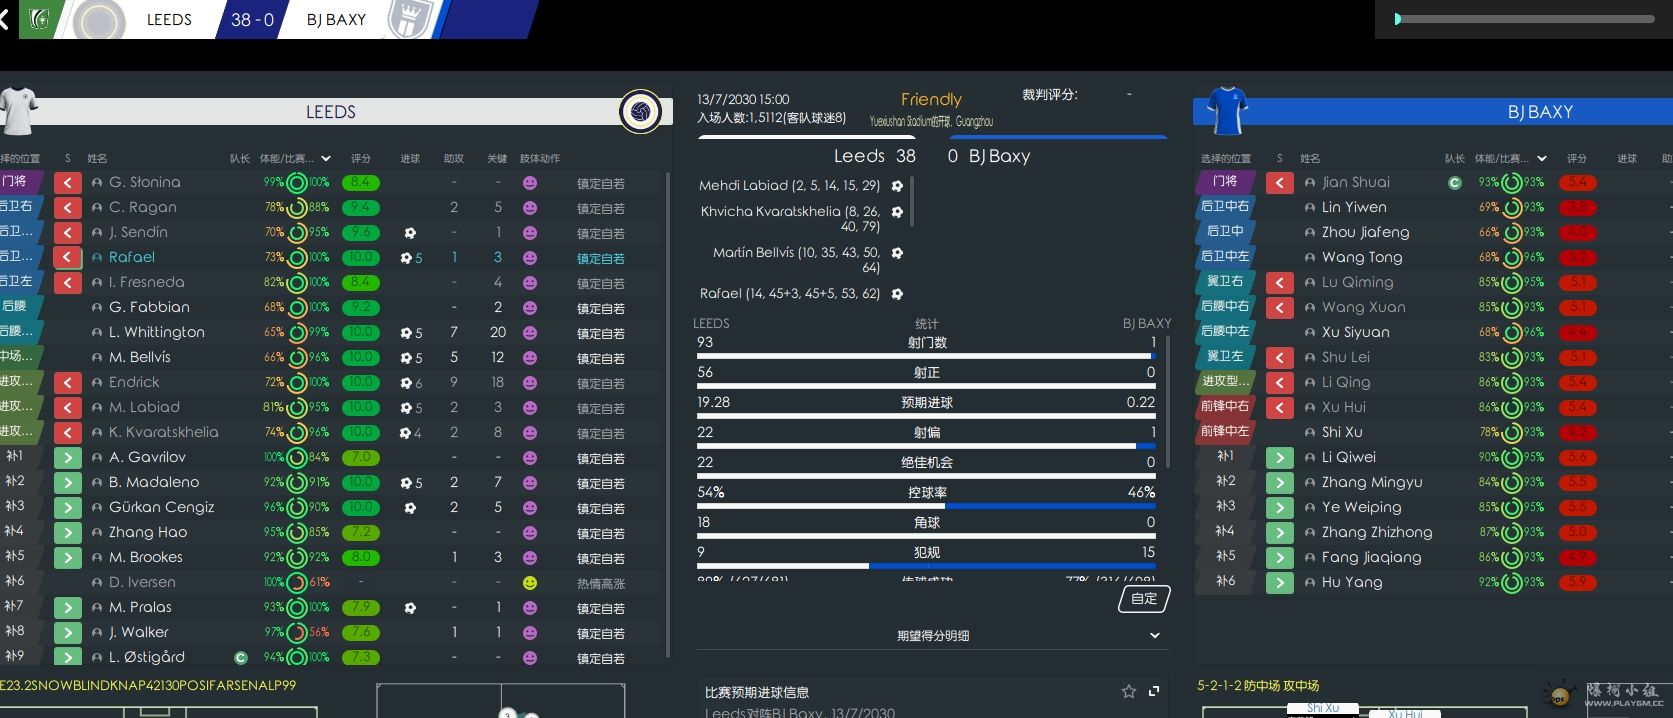Expand the 期望得分明细 section chevron
This screenshot has height=718, width=1673.
click(x=1155, y=635)
